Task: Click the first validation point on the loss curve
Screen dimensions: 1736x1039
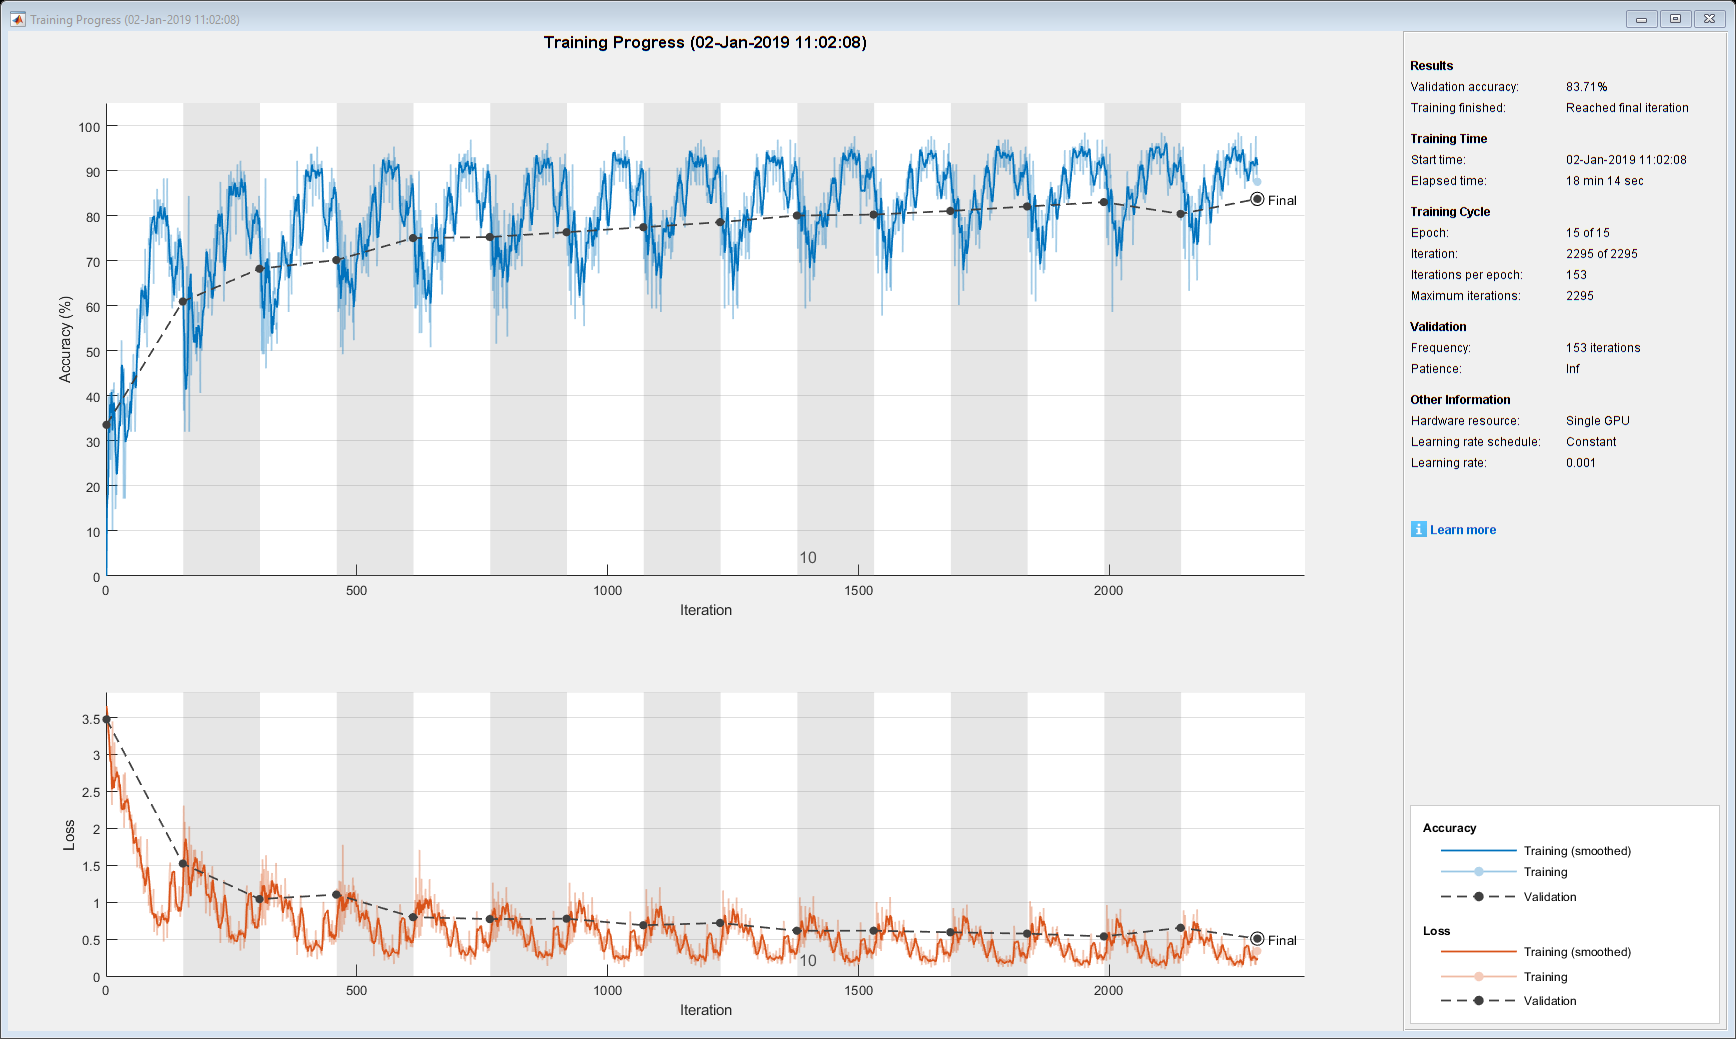Action: 107,719
